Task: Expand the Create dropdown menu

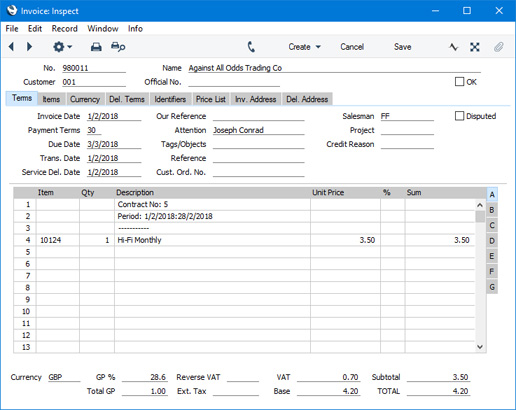Action: [x=305, y=47]
